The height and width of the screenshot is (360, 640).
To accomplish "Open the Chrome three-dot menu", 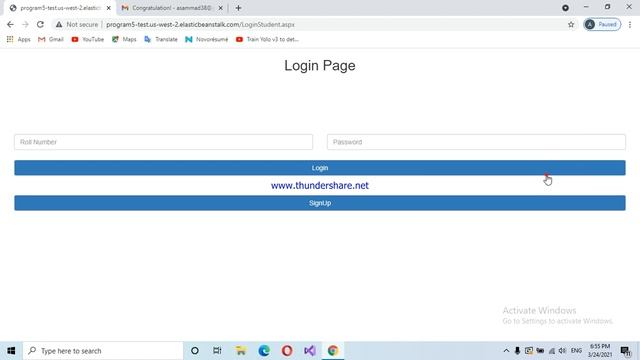I will pyautogui.click(x=630, y=24).
